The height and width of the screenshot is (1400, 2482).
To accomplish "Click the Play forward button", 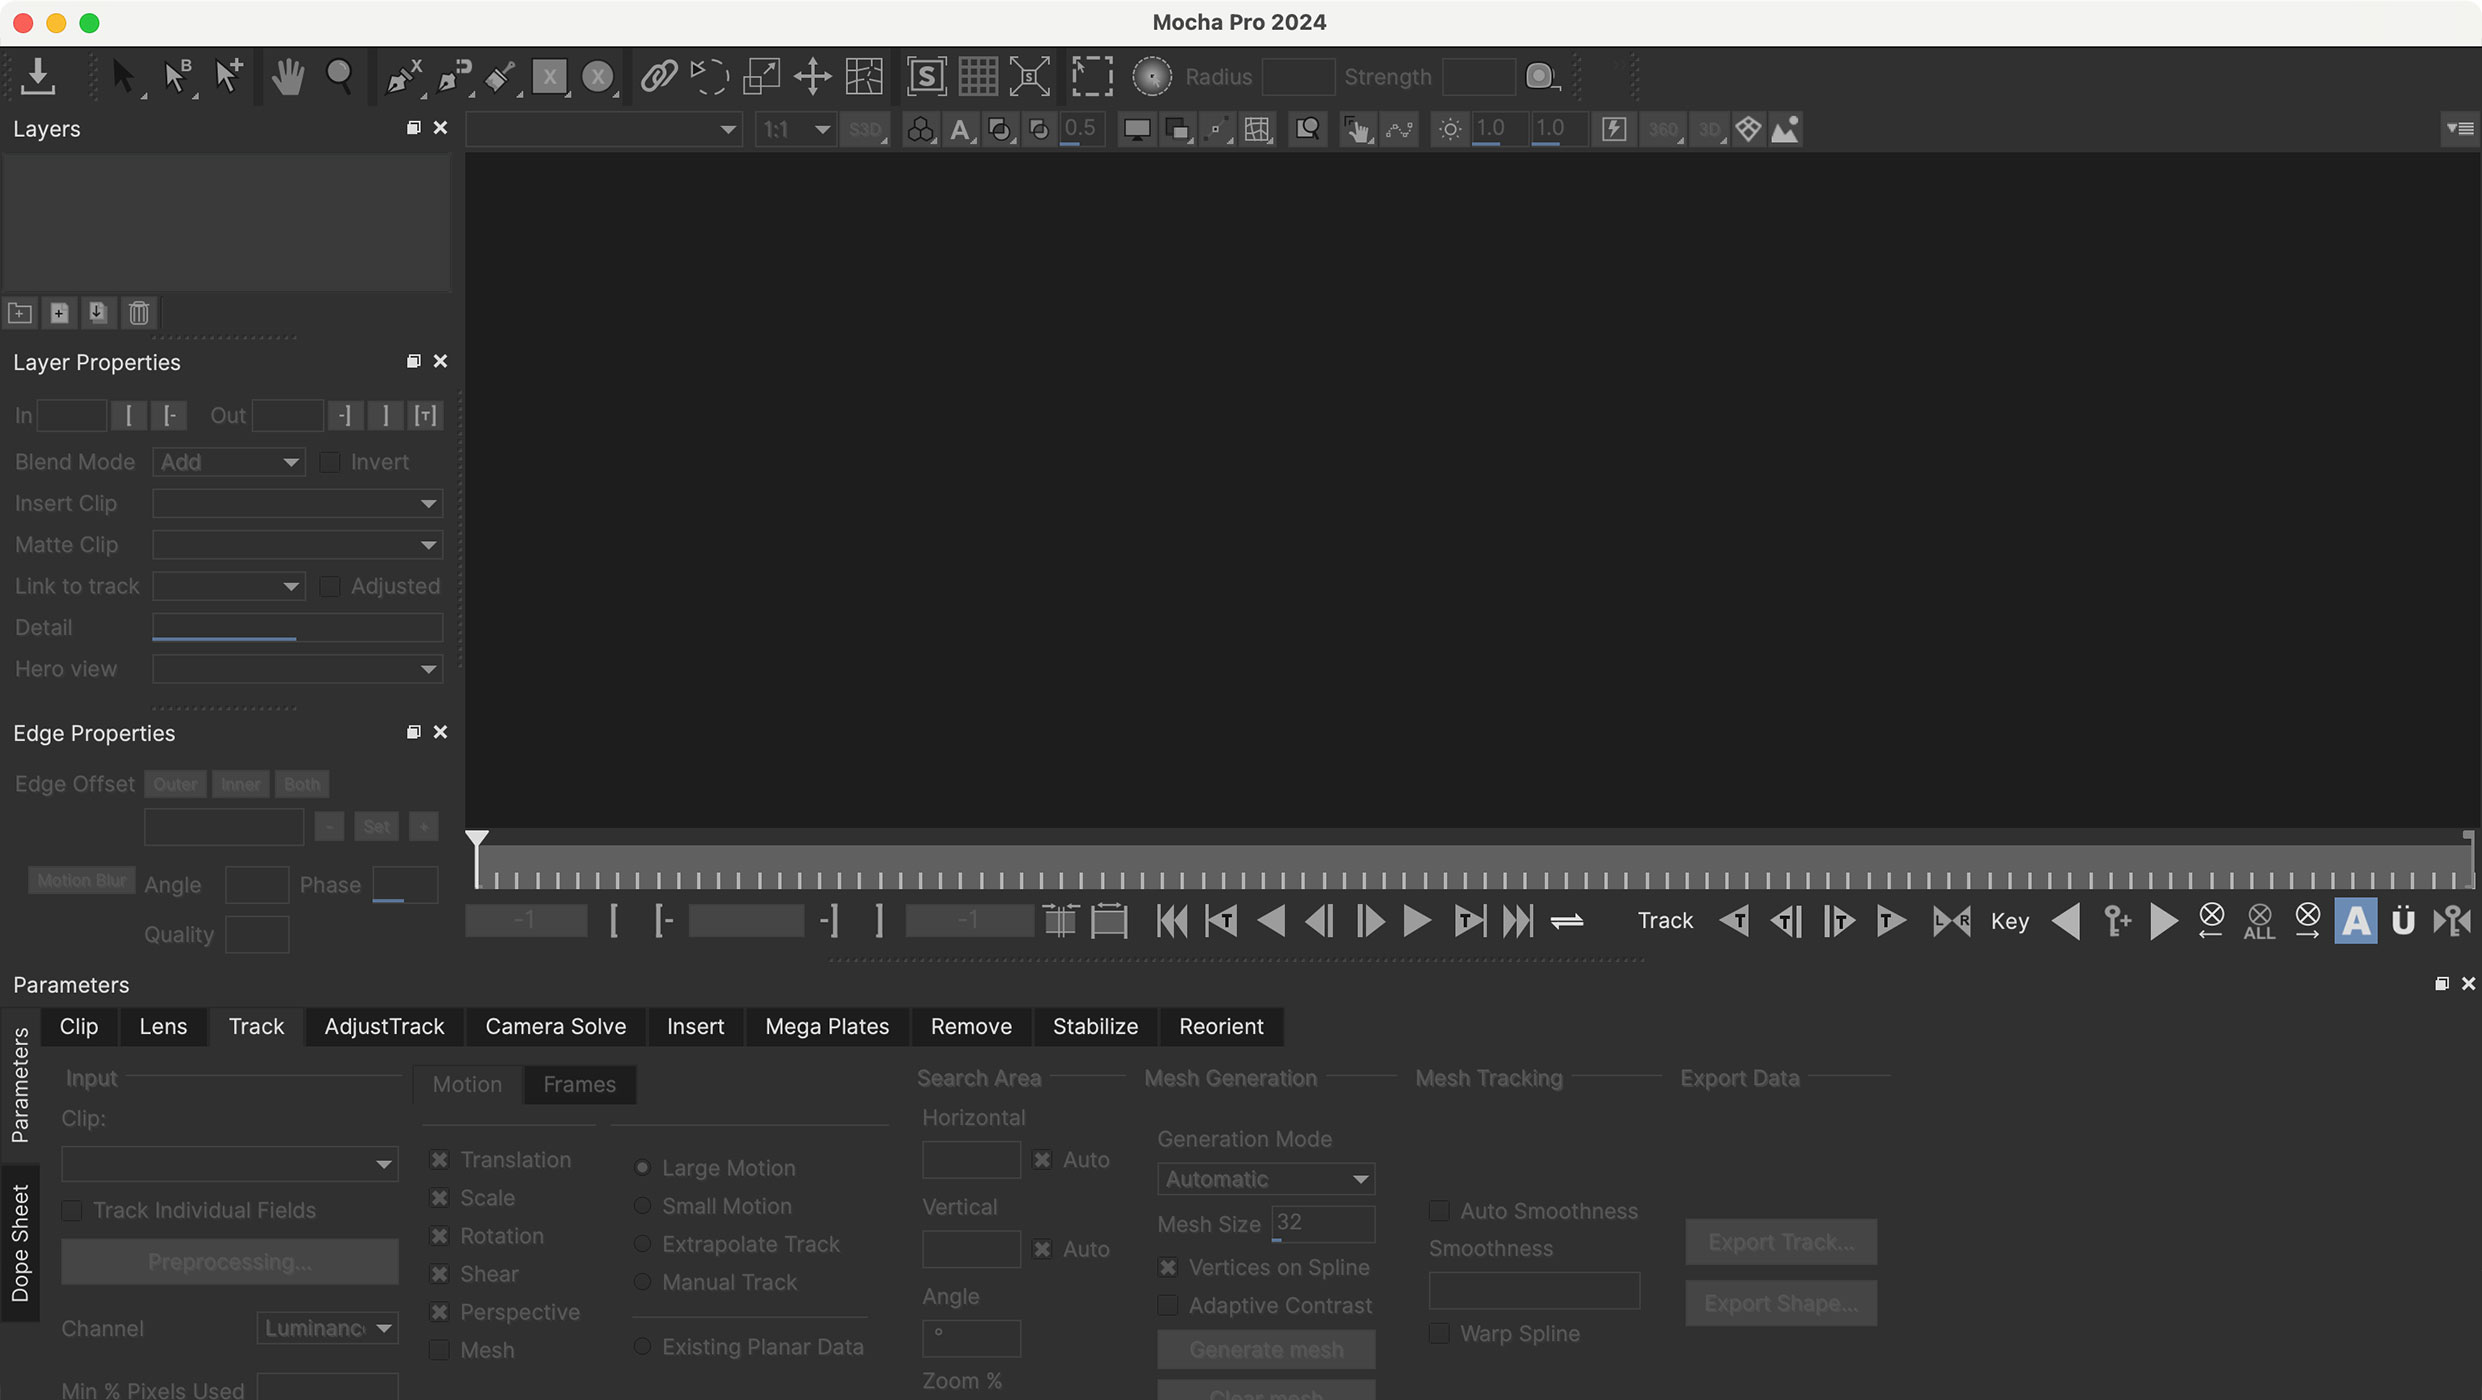I will (x=1416, y=920).
